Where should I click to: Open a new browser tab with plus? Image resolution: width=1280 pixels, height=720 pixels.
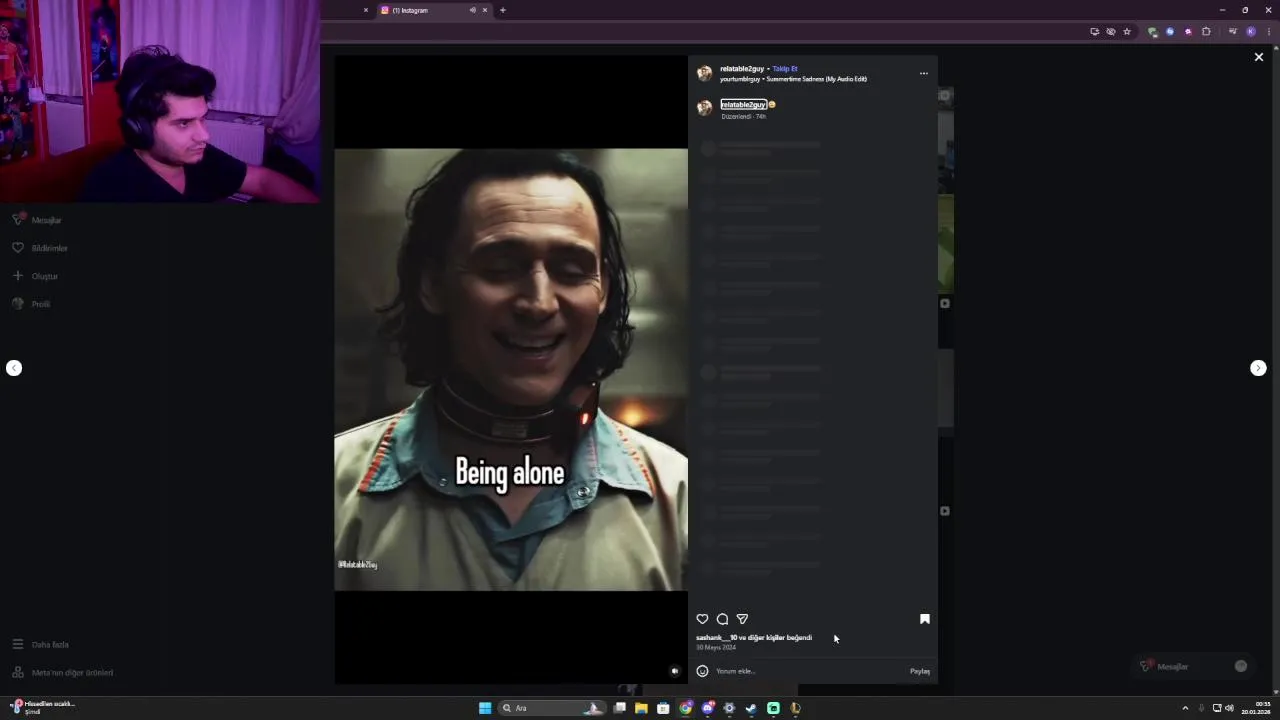503,10
